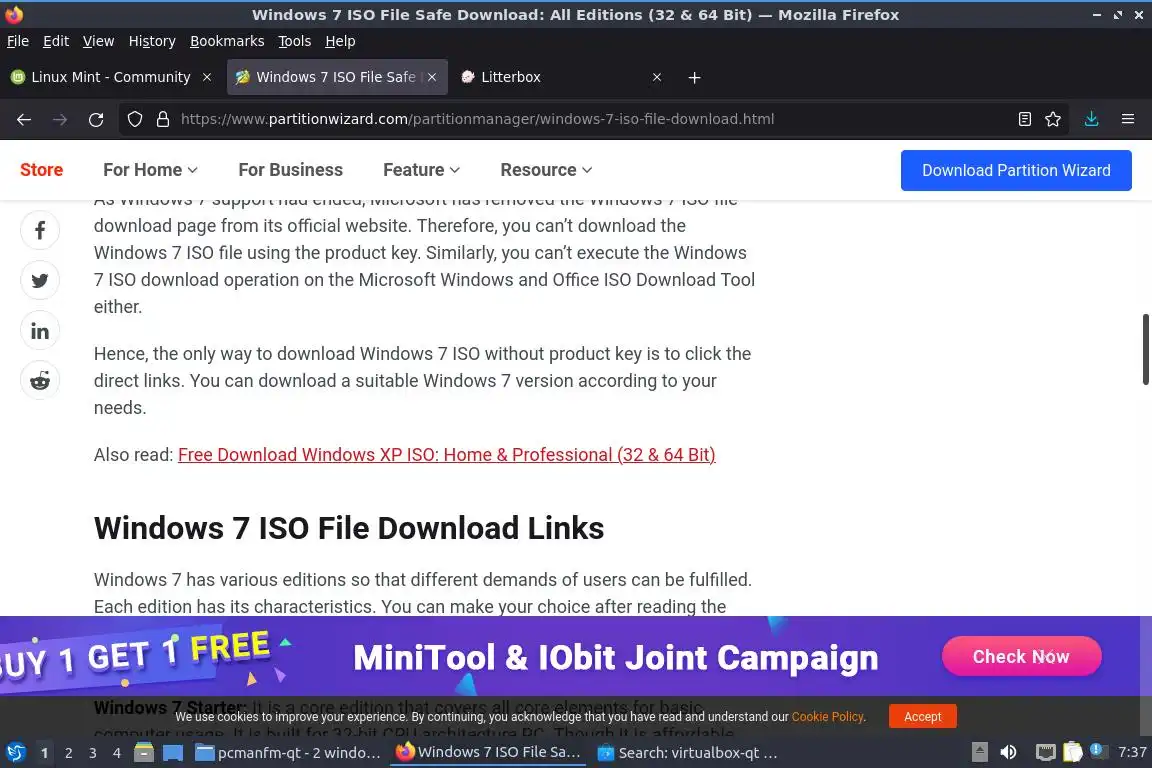Switch to virtual desktop 4
This screenshot has width=1152, height=768.
pos(117,753)
